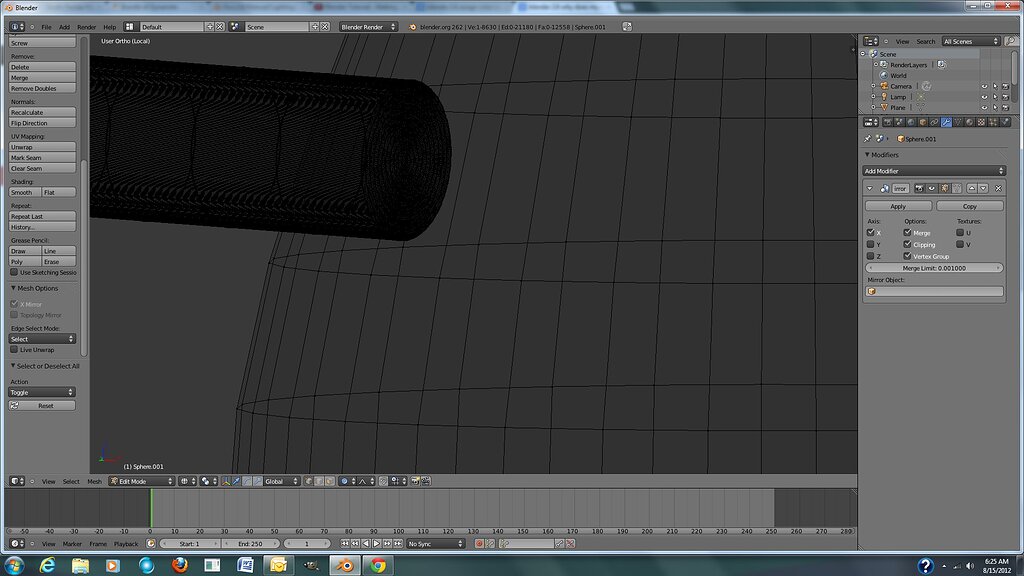
Task: Collapse the Mesh Options panel
Action: tap(13, 288)
